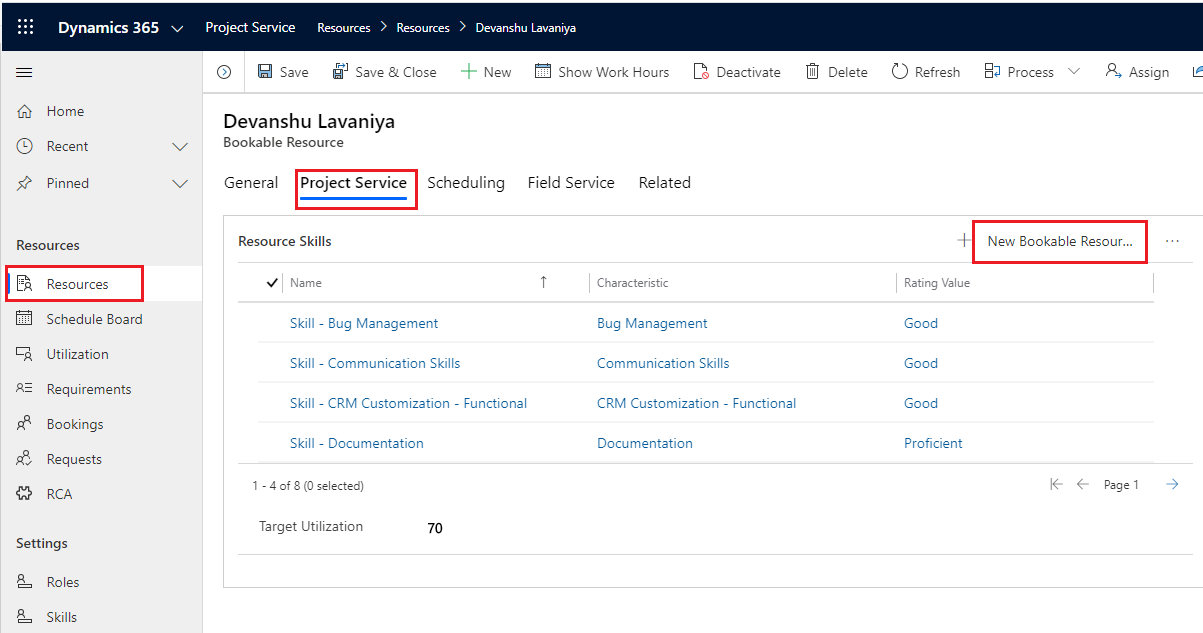Click the Save disk icon

pos(265,71)
